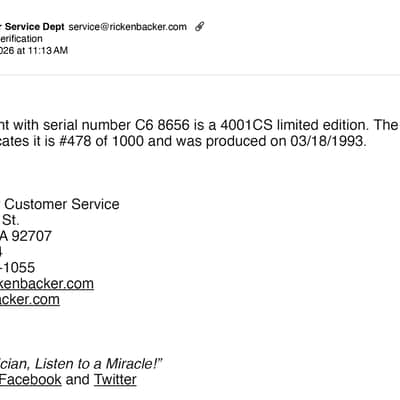The height and width of the screenshot is (400, 400).
Task: Click the 11:13 AM timestamp
Action: (48, 50)
